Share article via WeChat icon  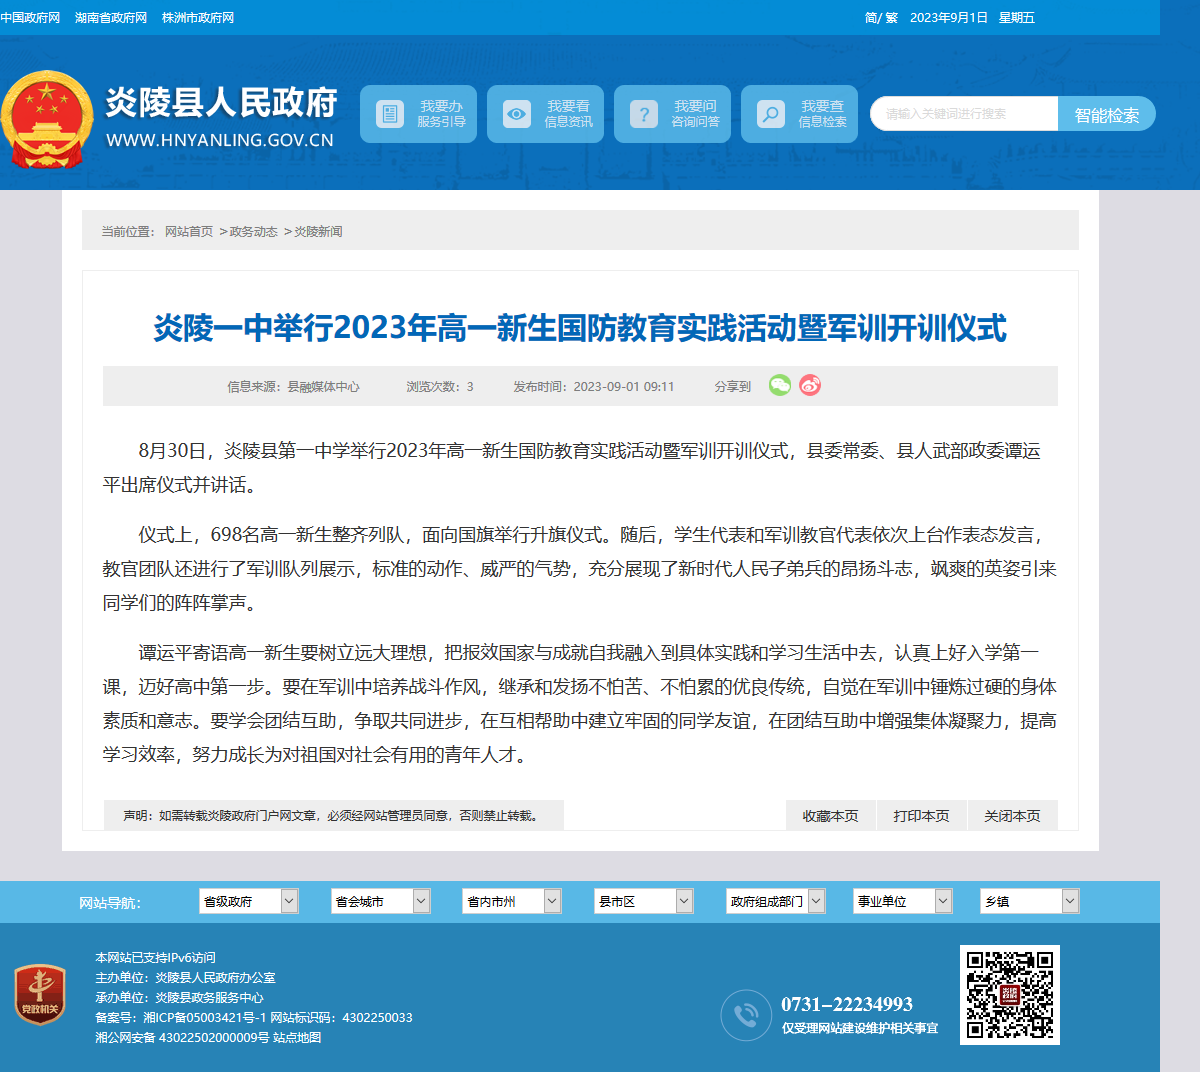[x=780, y=385]
